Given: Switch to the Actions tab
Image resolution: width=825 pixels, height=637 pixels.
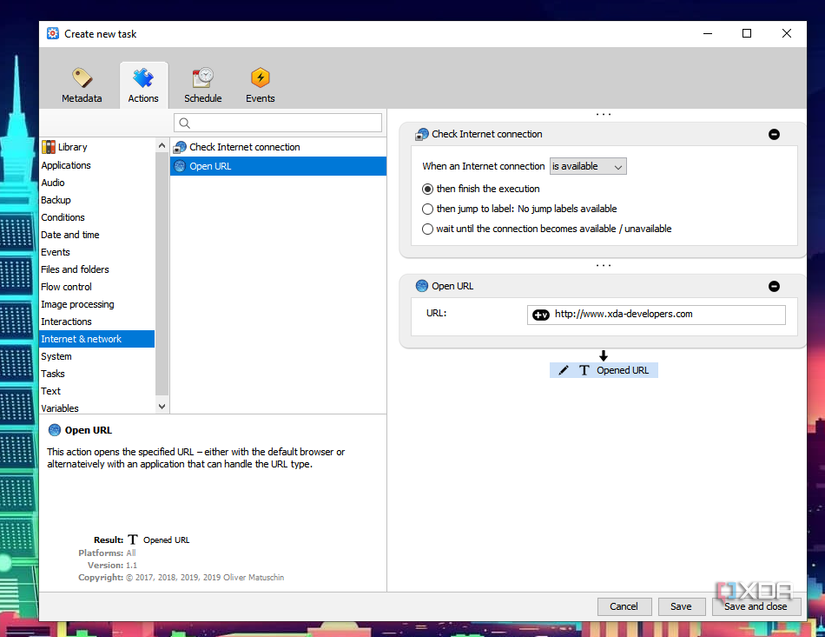Looking at the screenshot, I should [143, 85].
